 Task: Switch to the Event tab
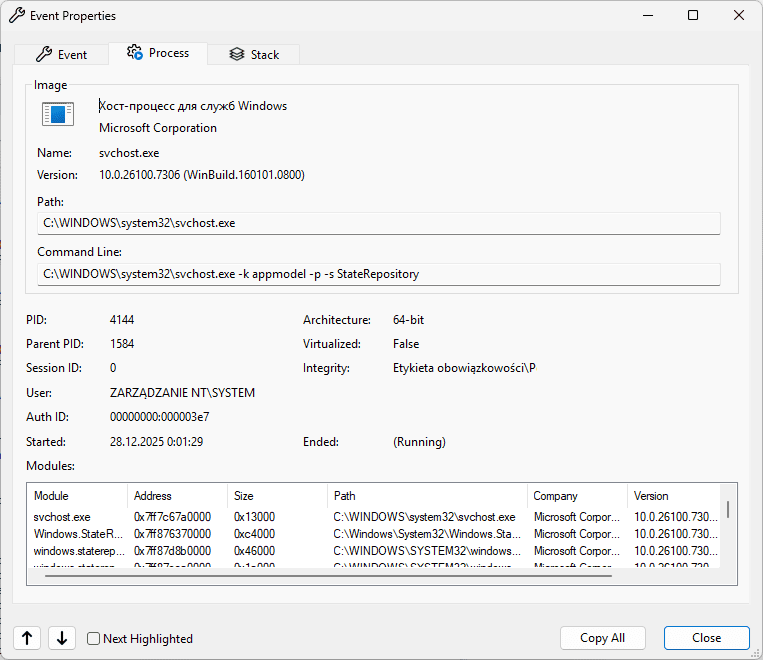pos(61,55)
